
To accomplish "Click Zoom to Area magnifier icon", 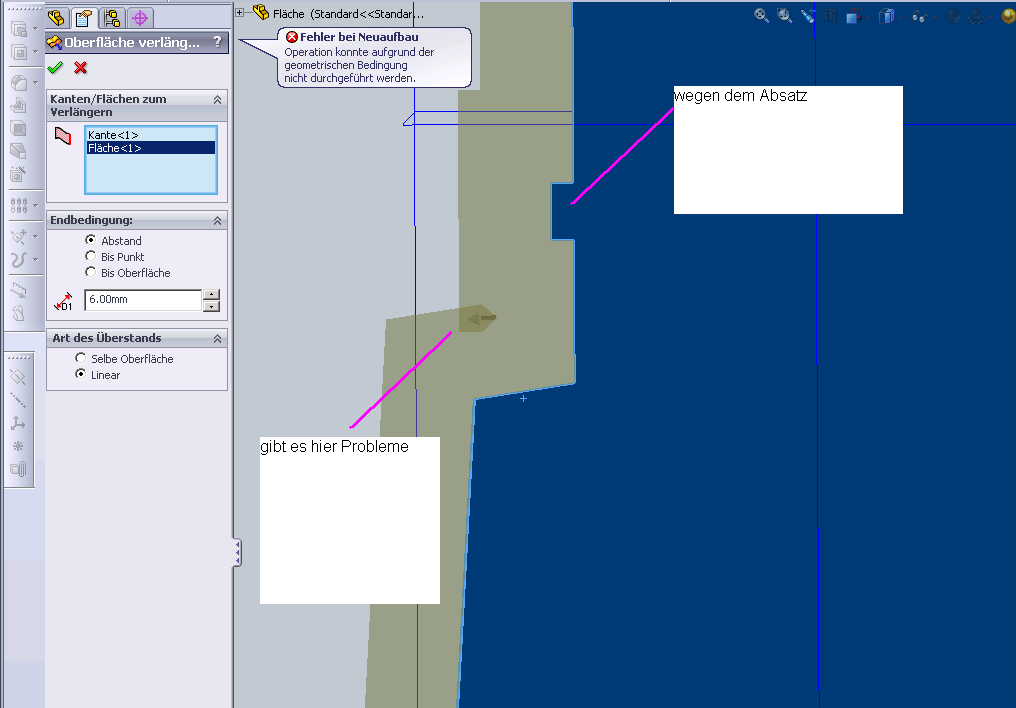I will 784,16.
